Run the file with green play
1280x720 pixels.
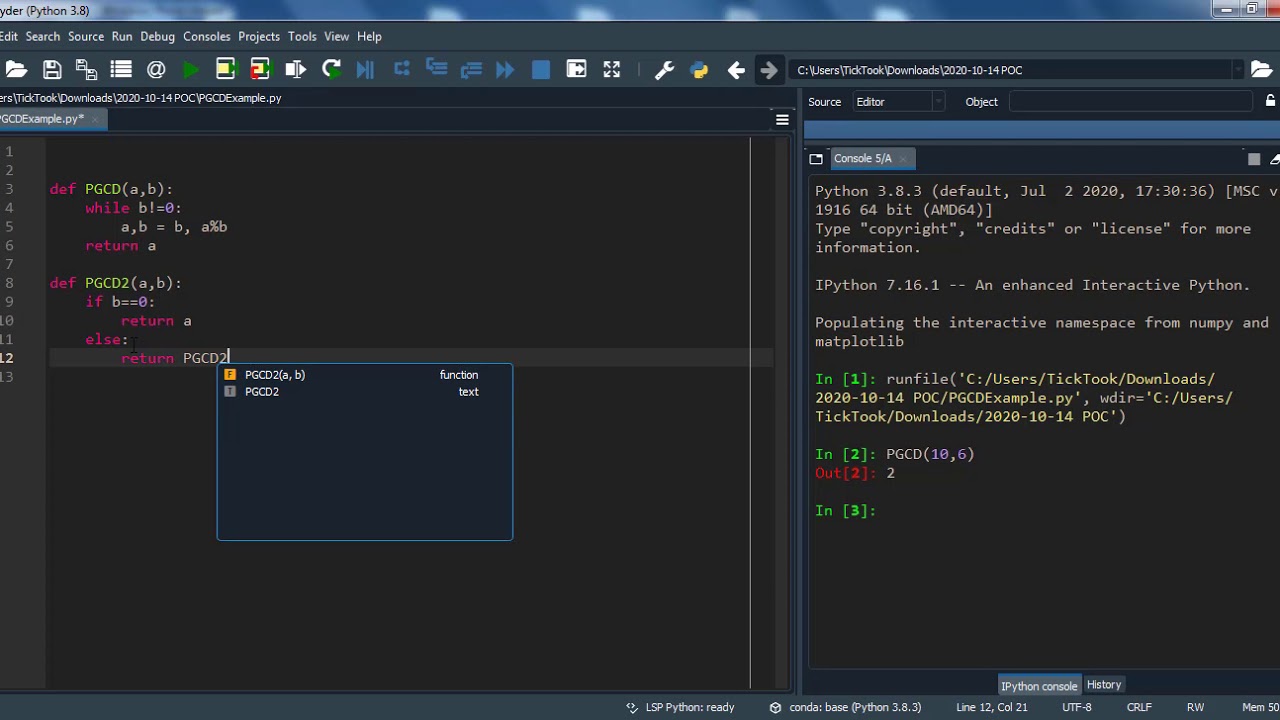click(190, 69)
